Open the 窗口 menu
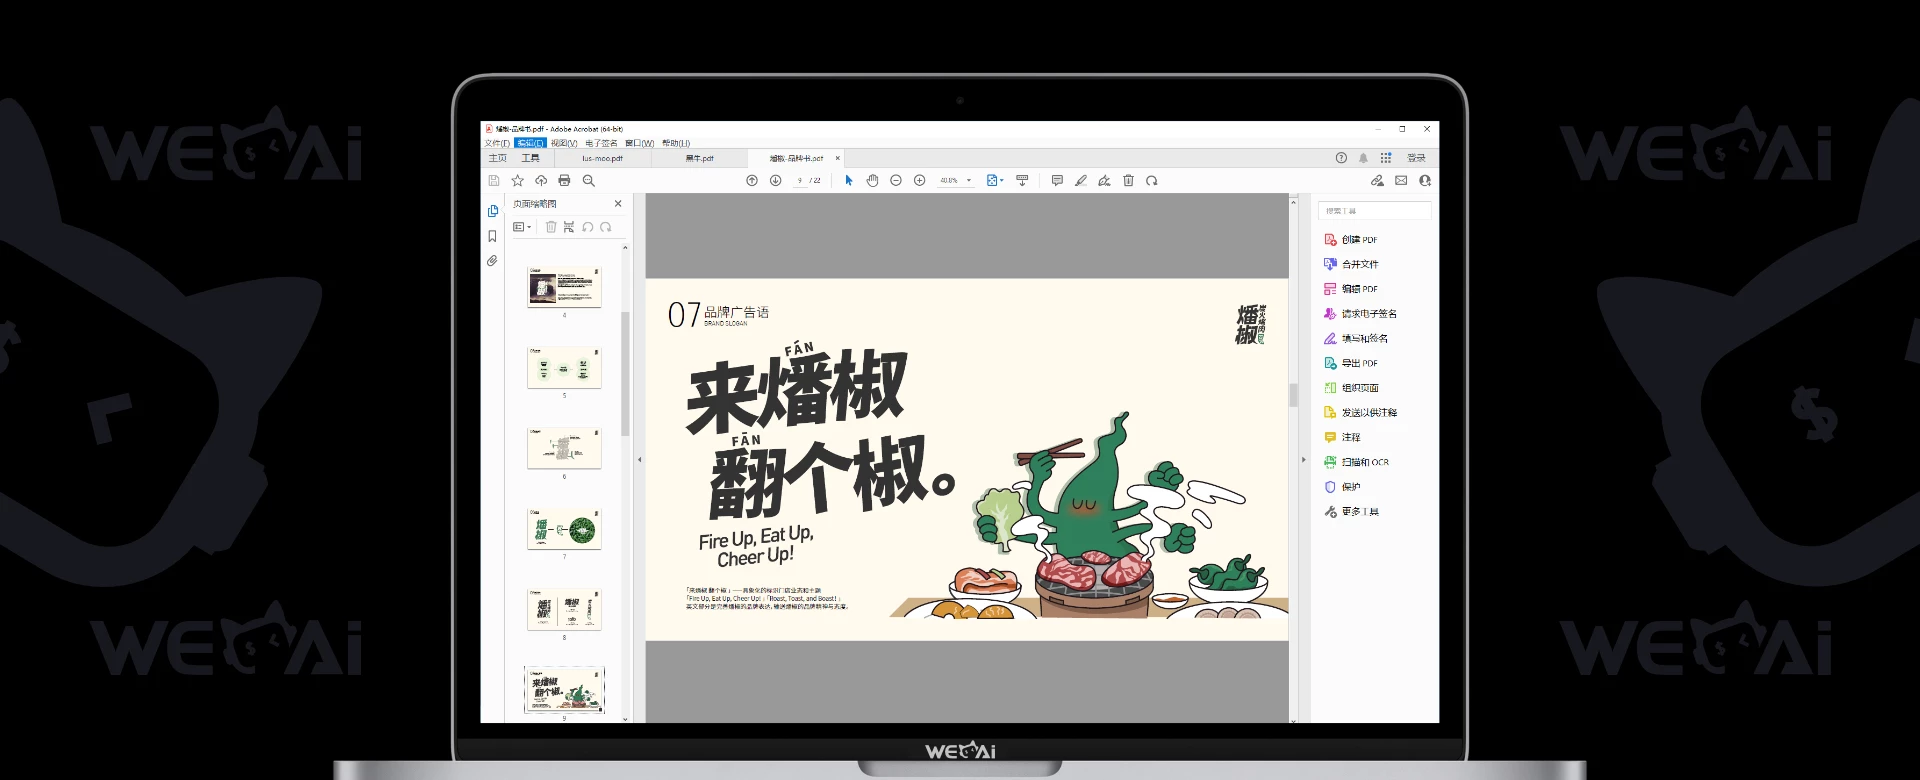 (639, 143)
